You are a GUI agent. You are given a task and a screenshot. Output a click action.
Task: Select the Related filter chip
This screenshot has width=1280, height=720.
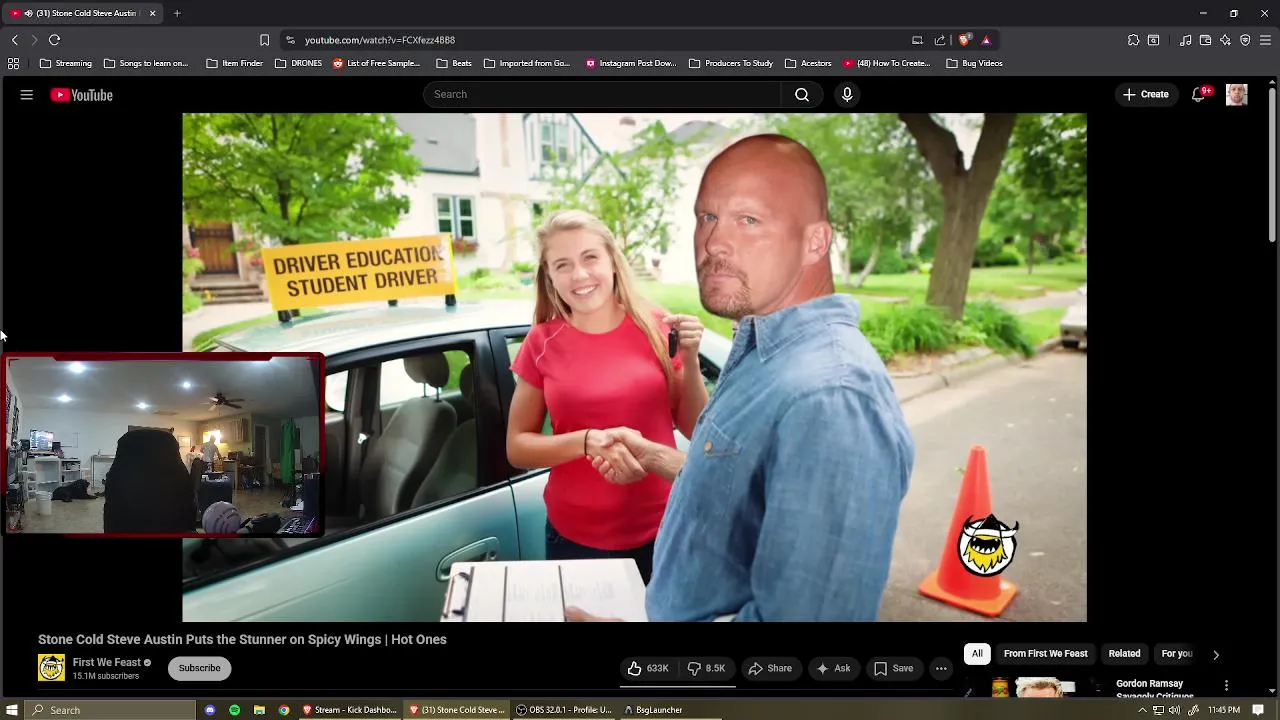(x=1124, y=654)
